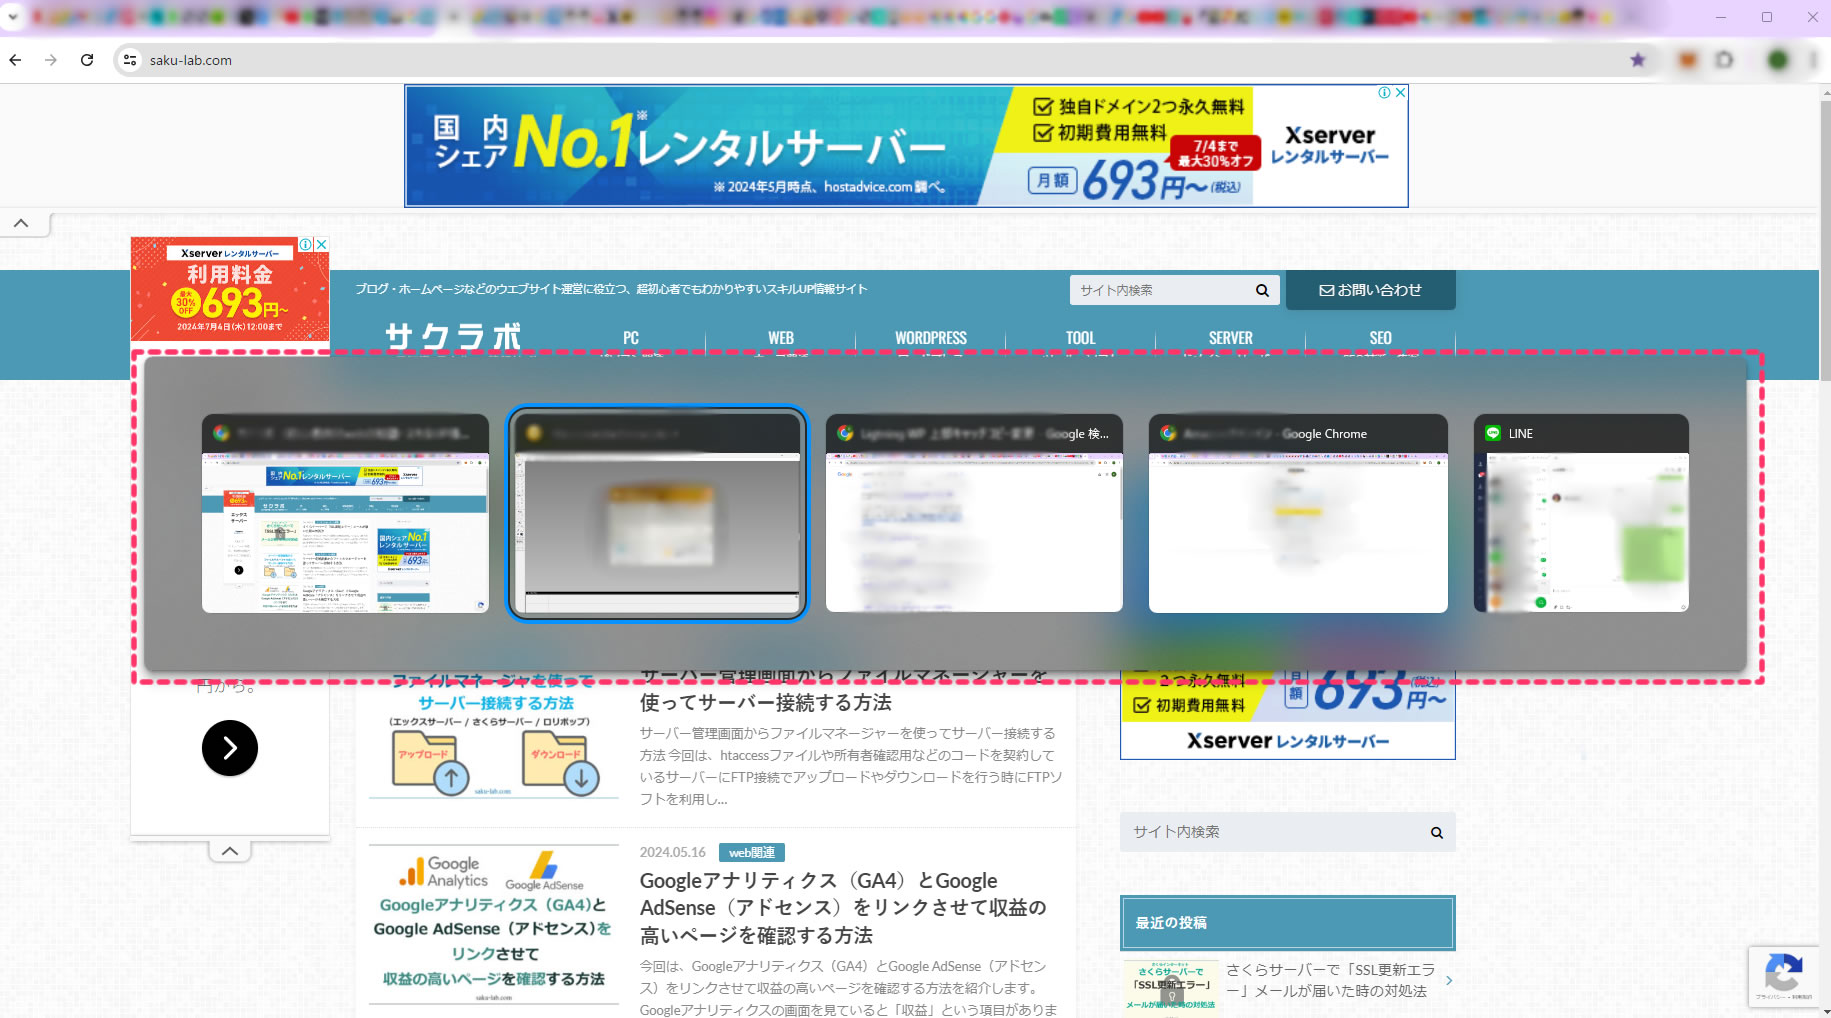This screenshot has height=1018, width=1831.
Task: Click the 2024.05.16 article date
Action: point(673,852)
